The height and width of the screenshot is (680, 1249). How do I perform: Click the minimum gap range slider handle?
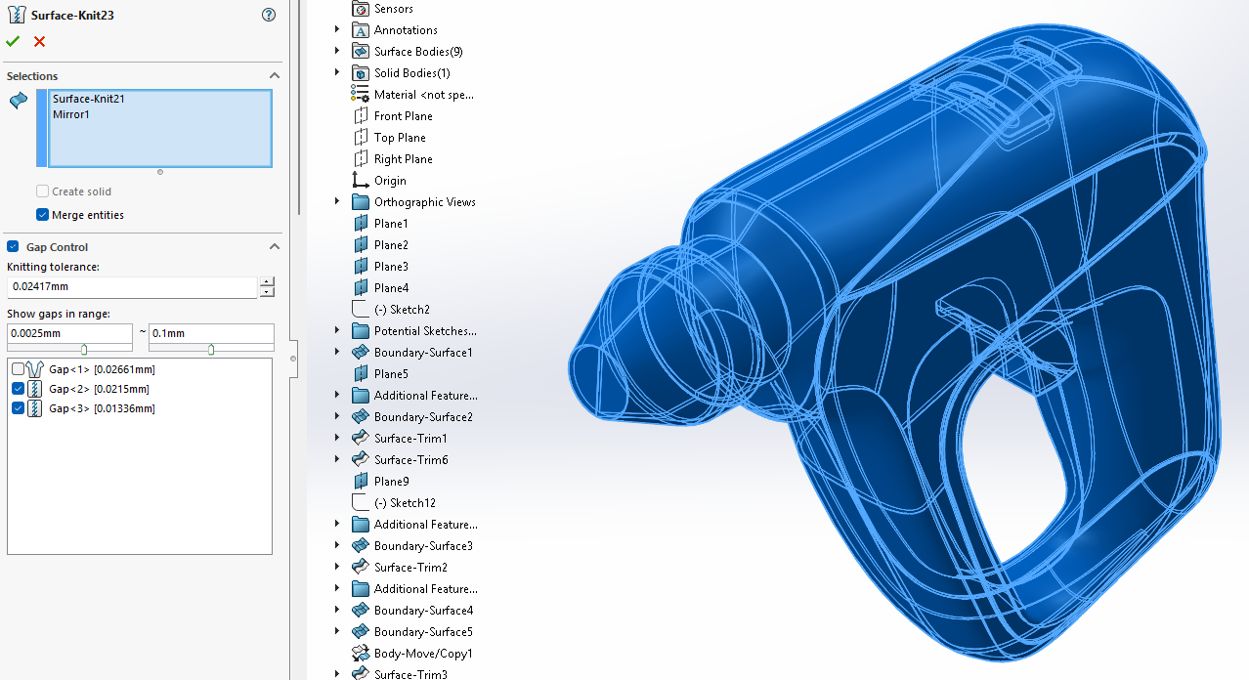click(x=84, y=349)
